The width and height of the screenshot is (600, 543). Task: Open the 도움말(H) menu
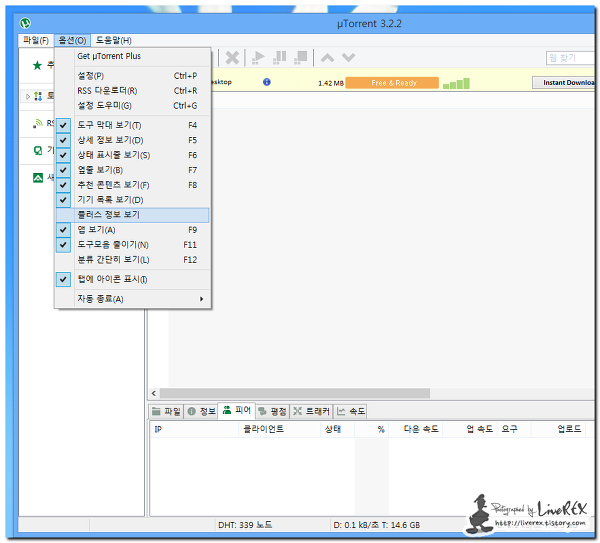(113, 40)
